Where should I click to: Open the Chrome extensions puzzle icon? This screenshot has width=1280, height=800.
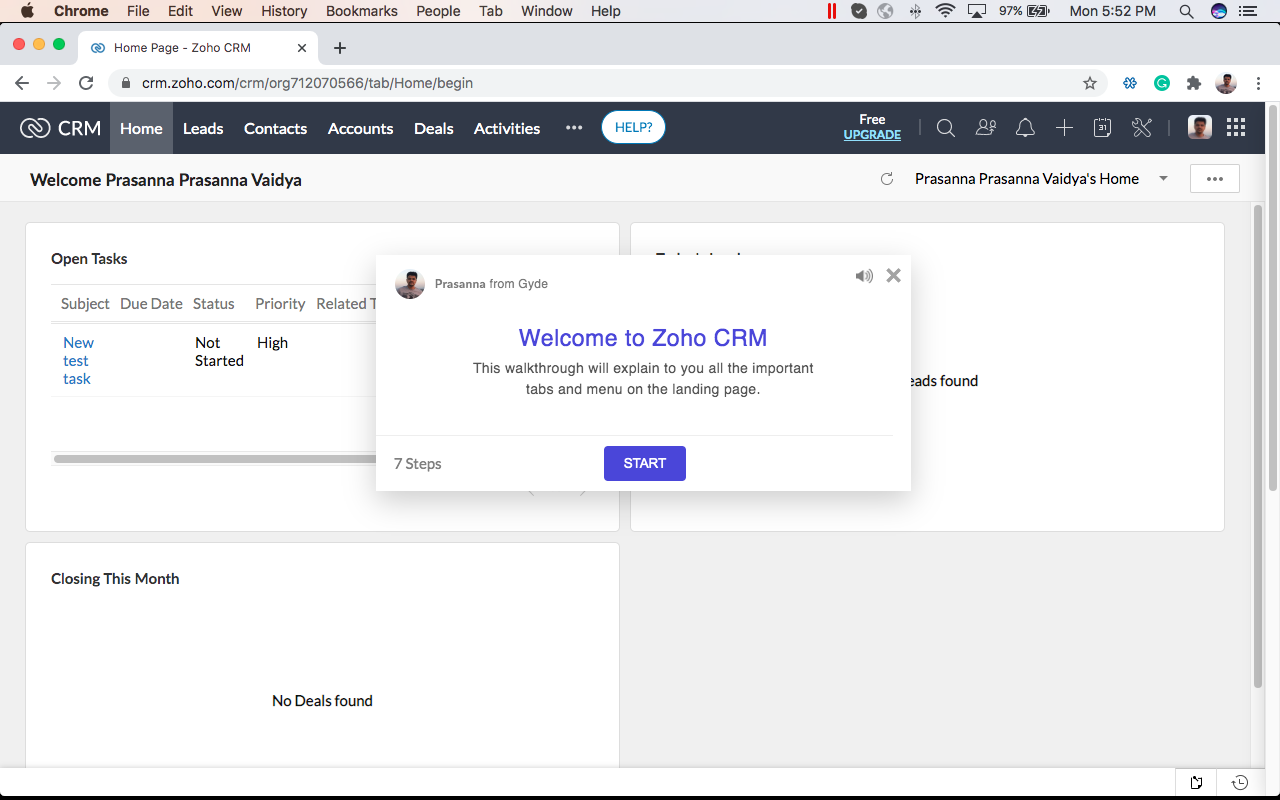pyautogui.click(x=1194, y=83)
